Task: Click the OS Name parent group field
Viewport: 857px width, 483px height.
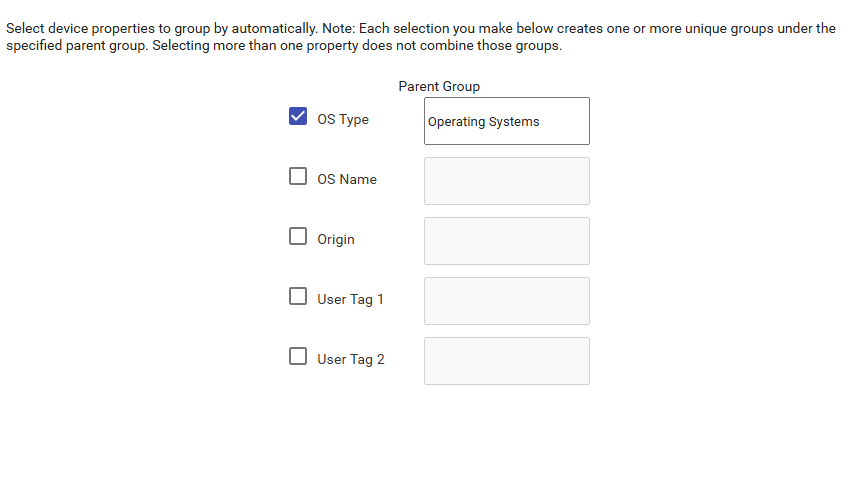Action: click(x=506, y=181)
